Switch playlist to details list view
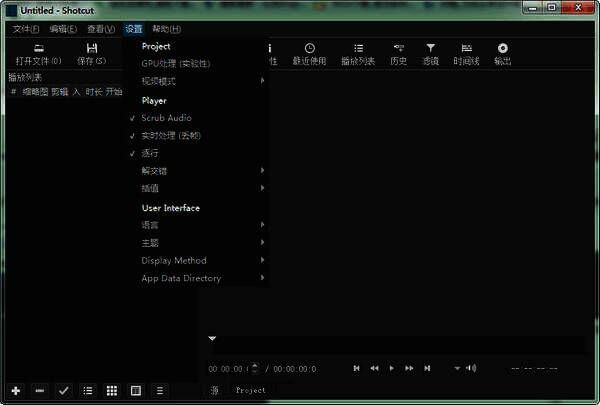The image size is (600, 405). [88, 390]
